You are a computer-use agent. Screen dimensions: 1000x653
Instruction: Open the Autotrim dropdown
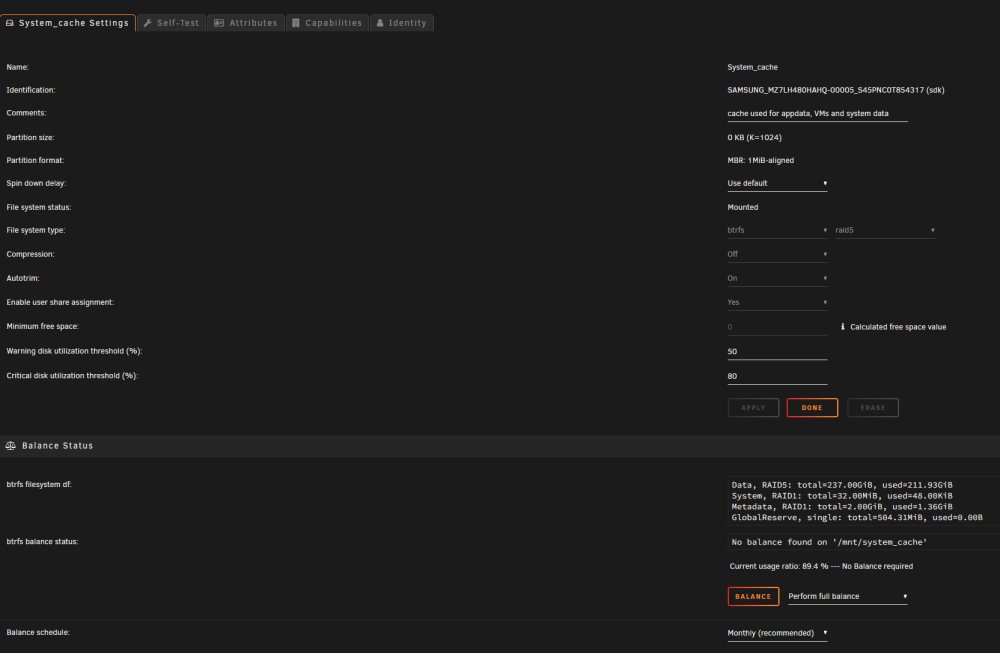(x=777, y=279)
